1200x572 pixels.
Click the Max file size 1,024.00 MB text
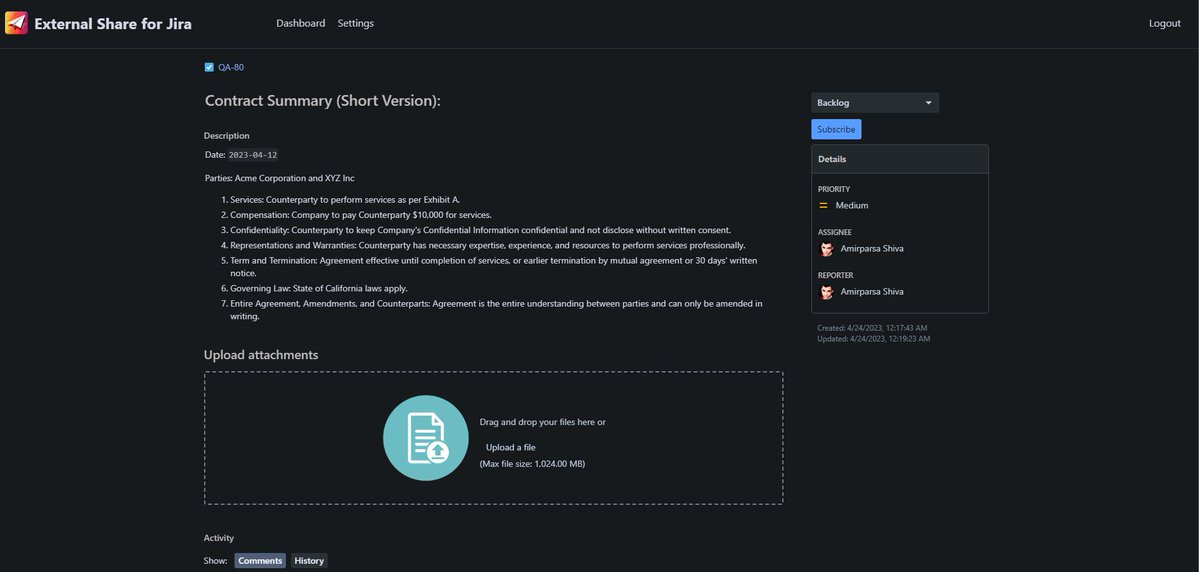tap(533, 464)
